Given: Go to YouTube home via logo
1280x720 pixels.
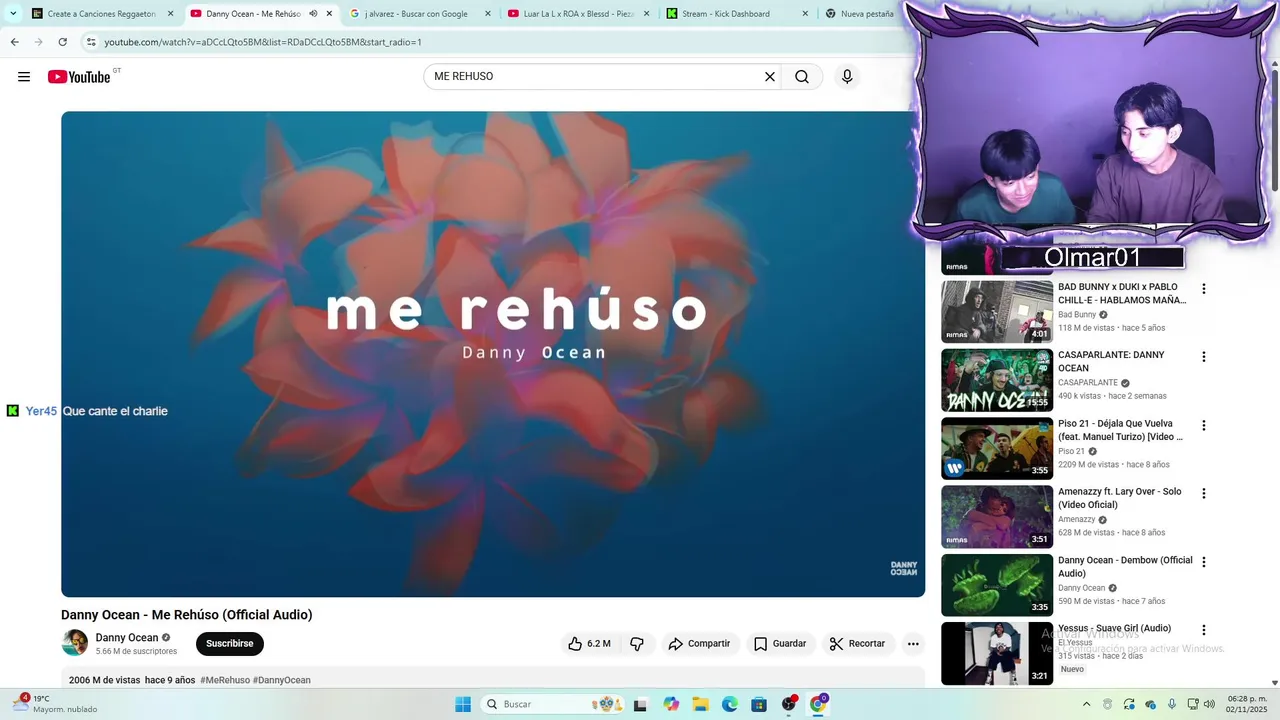Looking at the screenshot, I should point(79,77).
